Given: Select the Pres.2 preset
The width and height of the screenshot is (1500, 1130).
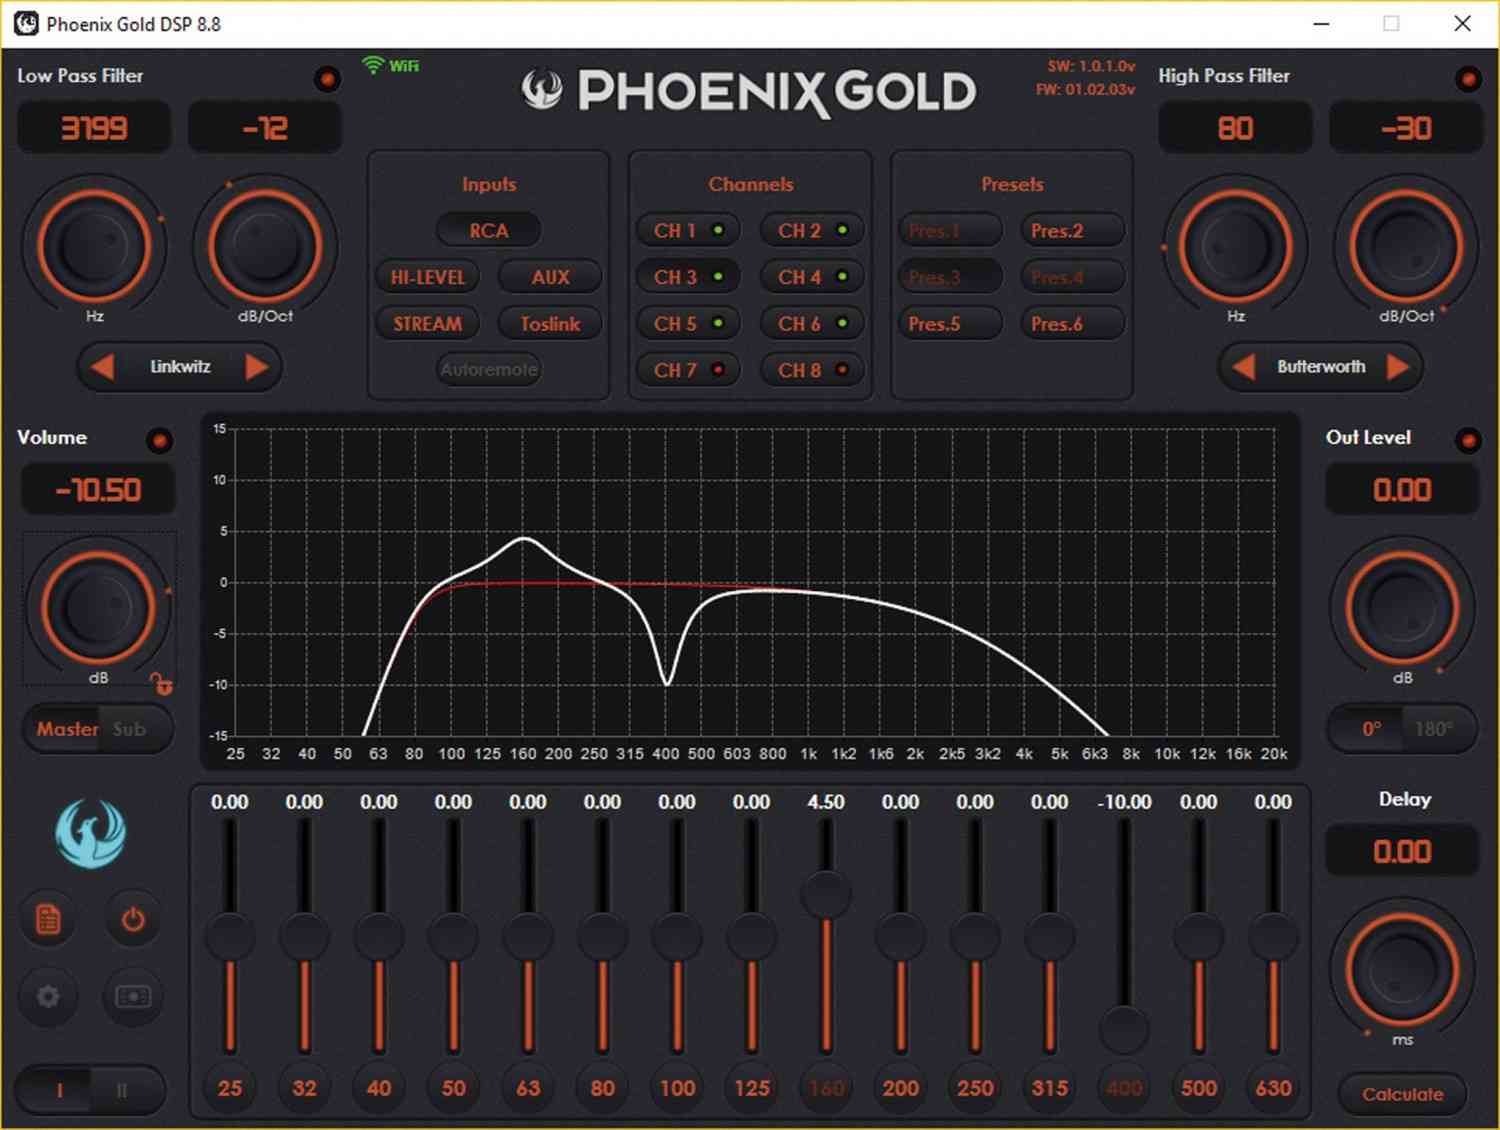Looking at the screenshot, I should click(x=1071, y=231).
